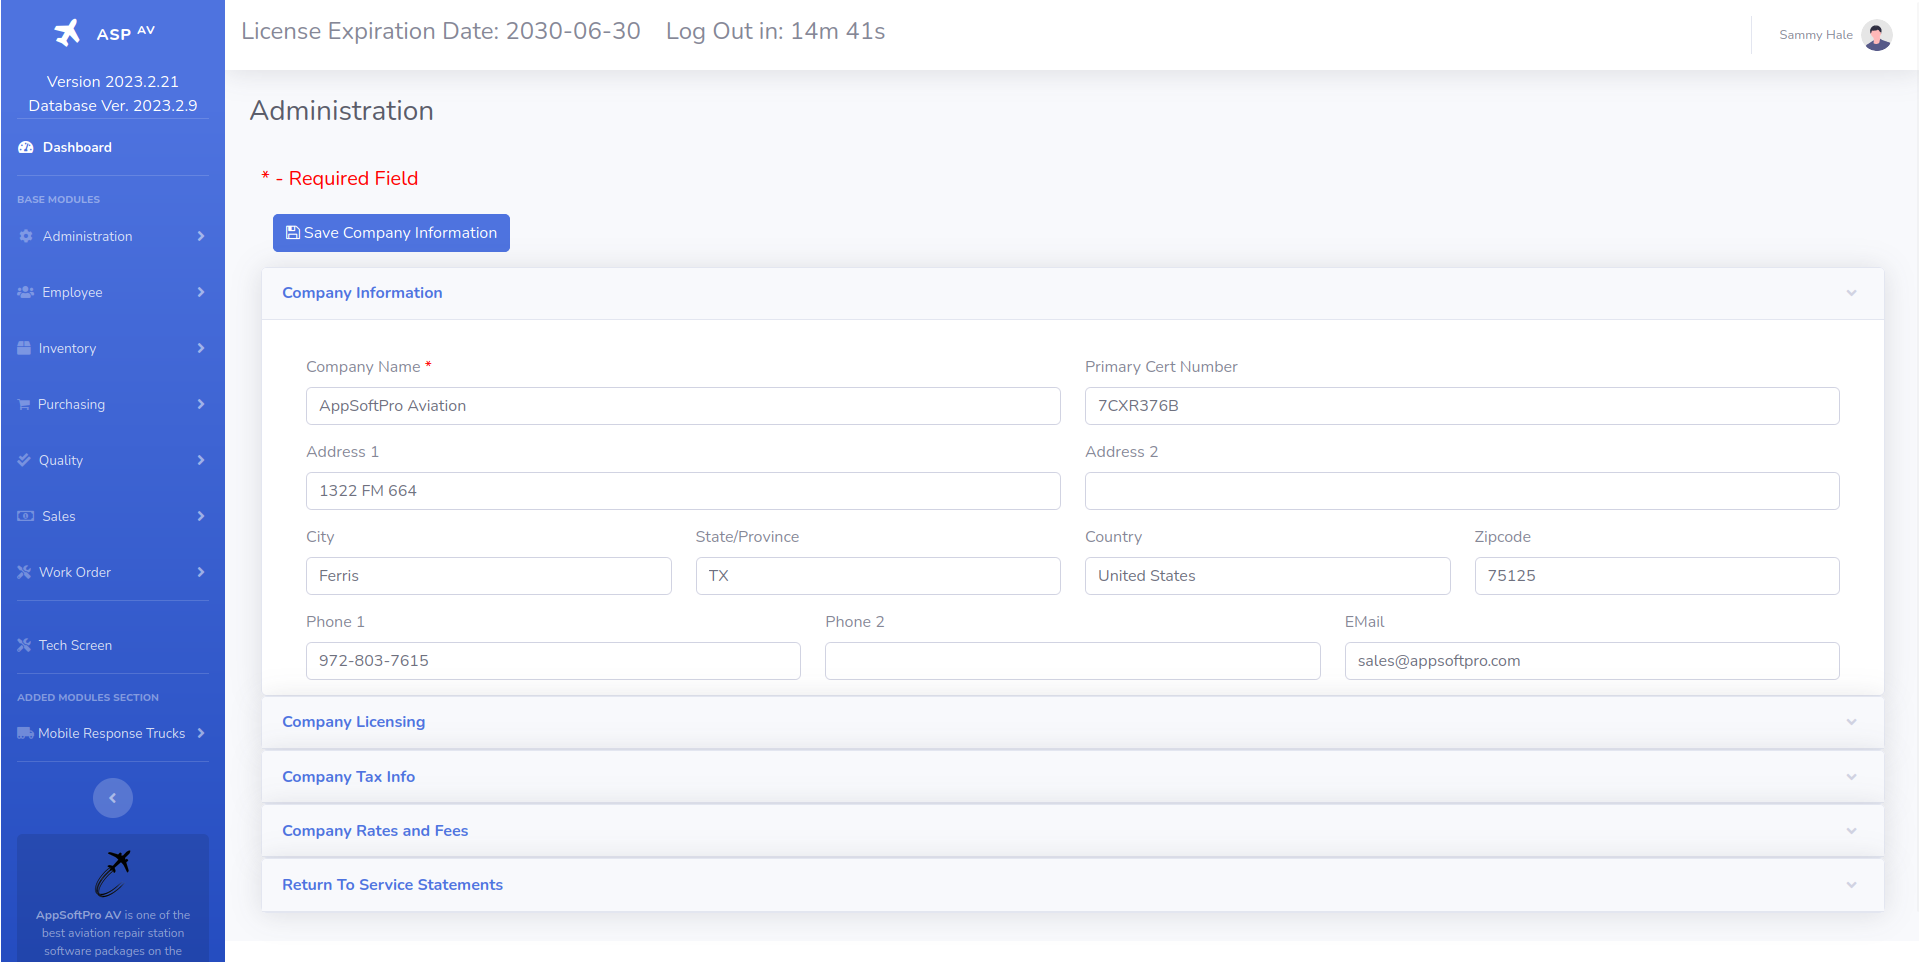This screenshot has height=963, width=1920.
Task: Expand the Company Licensing section
Action: point(353,722)
